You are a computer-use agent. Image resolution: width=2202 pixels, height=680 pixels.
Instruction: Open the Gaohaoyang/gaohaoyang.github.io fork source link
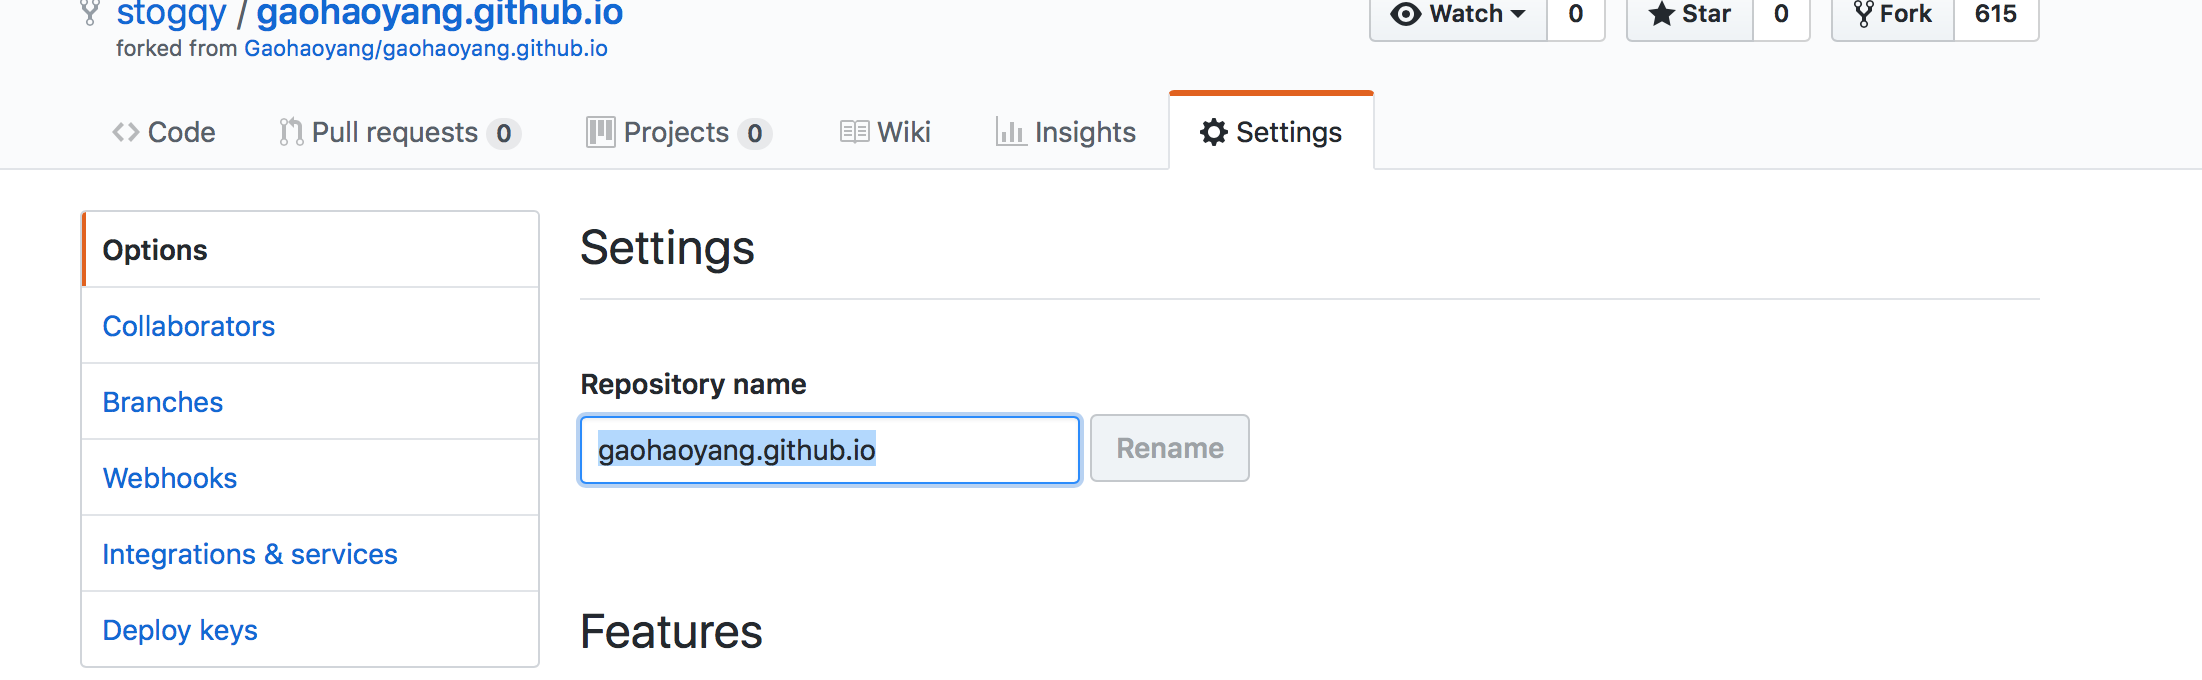coord(426,49)
